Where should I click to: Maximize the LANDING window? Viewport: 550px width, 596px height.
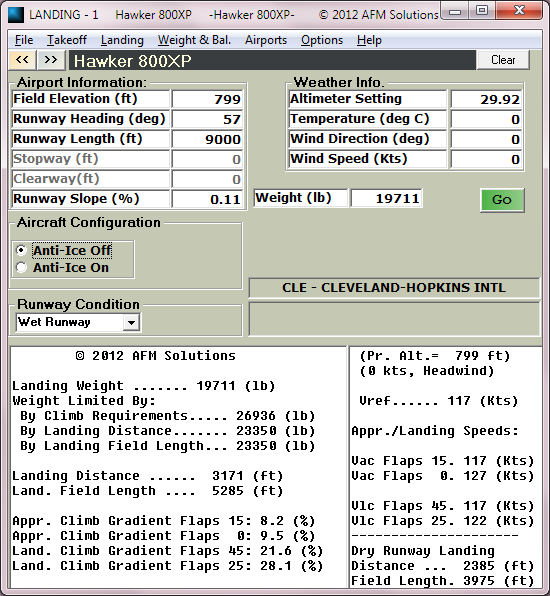(x=482, y=11)
